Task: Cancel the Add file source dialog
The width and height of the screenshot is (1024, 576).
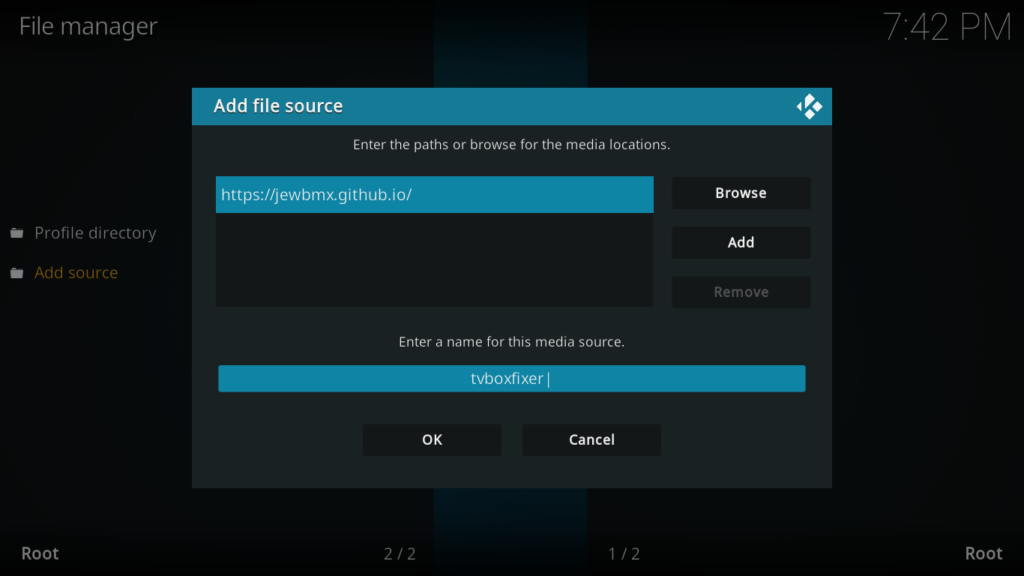Action: click(x=590, y=439)
